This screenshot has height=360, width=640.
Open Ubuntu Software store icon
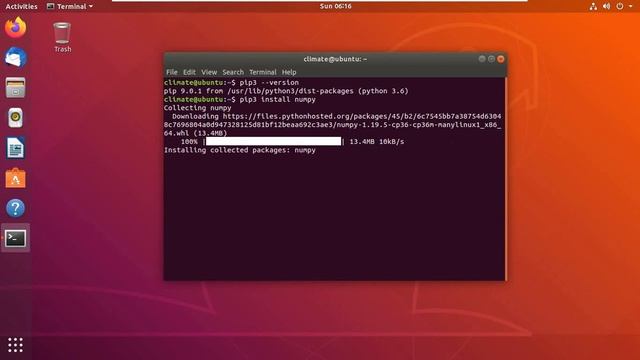click(x=16, y=178)
